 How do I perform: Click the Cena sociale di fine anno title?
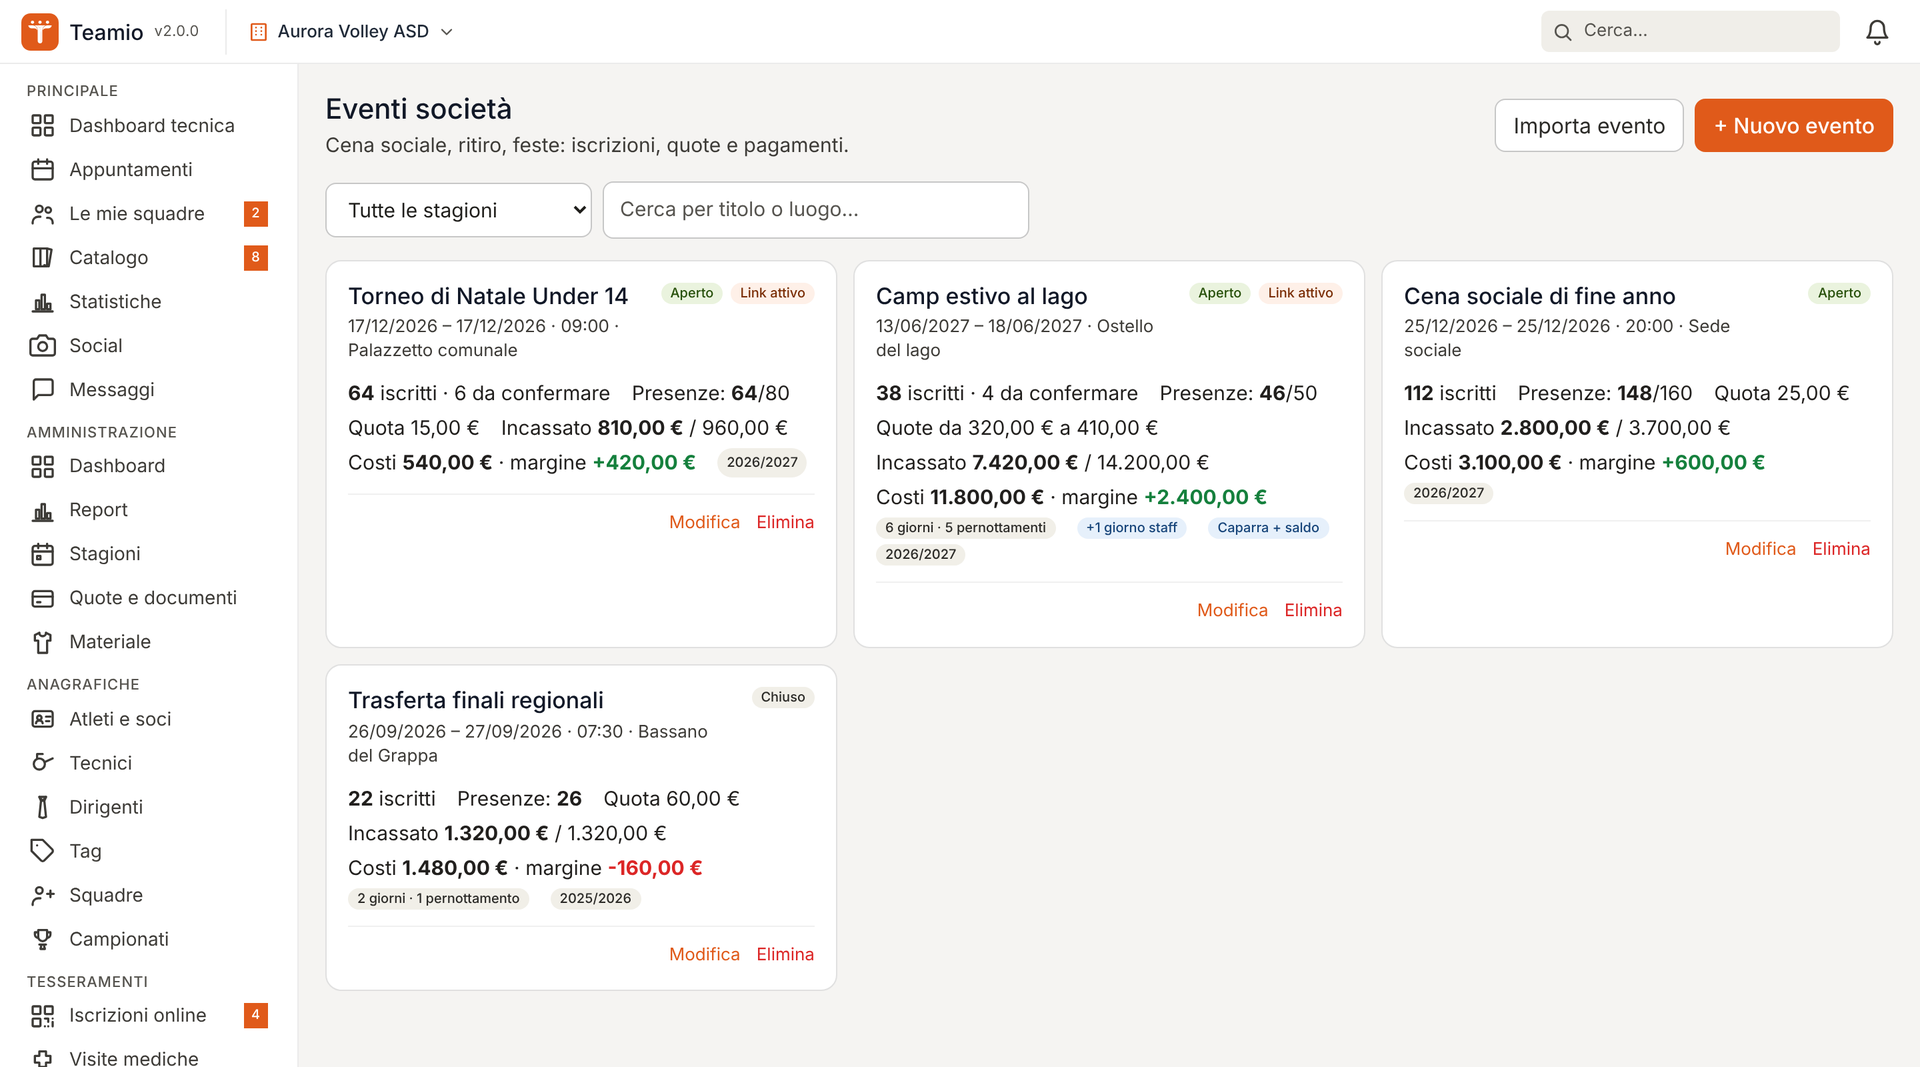pos(1539,296)
